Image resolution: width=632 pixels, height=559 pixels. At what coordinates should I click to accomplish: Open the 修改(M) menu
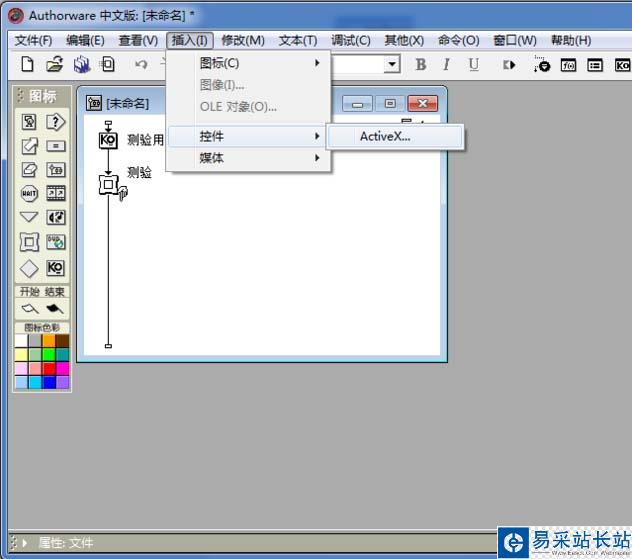[243, 41]
